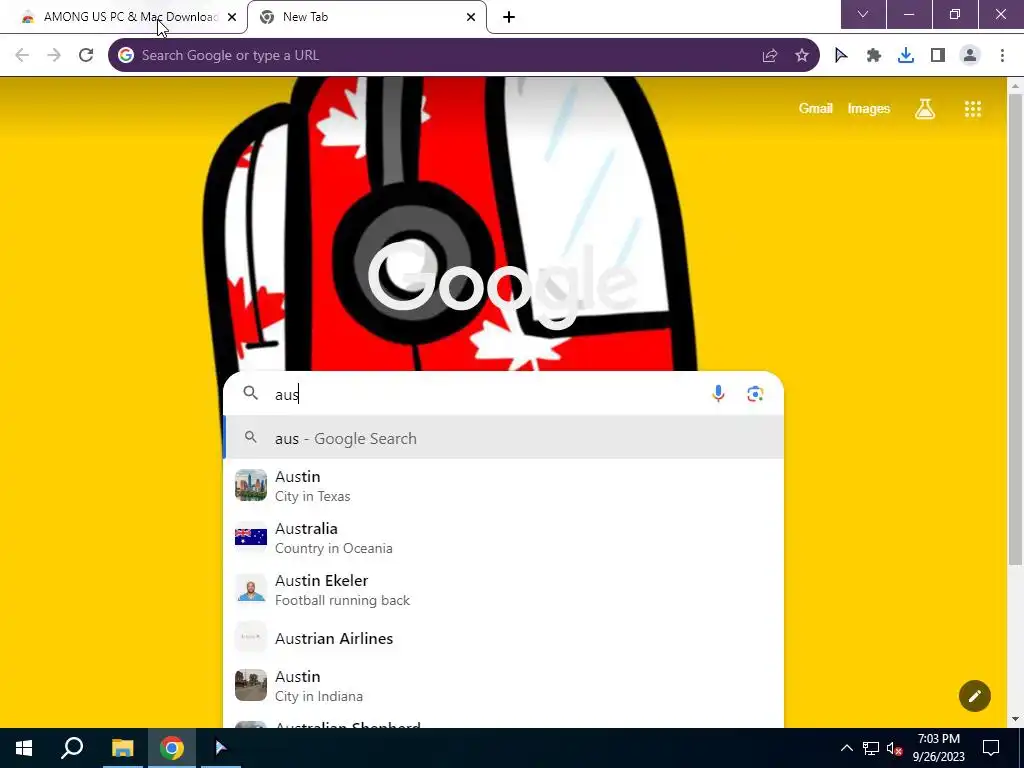This screenshot has width=1024, height=768.
Task: Open the profile avatar menu
Action: coord(970,56)
